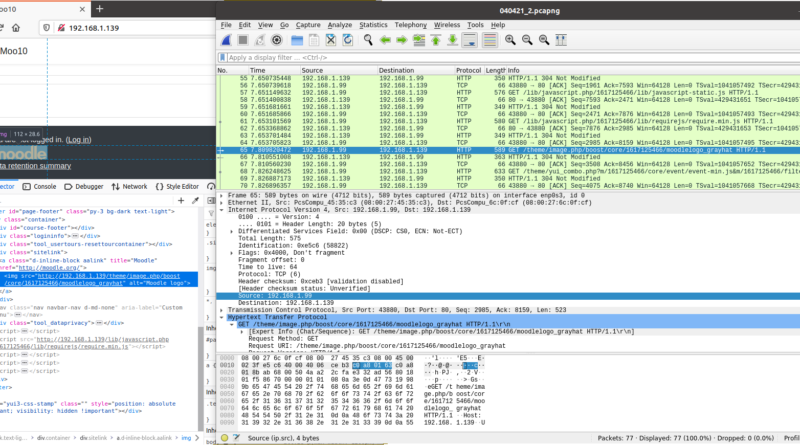Expand the Expert Info item
The height and width of the screenshot is (445, 800).
[242, 331]
